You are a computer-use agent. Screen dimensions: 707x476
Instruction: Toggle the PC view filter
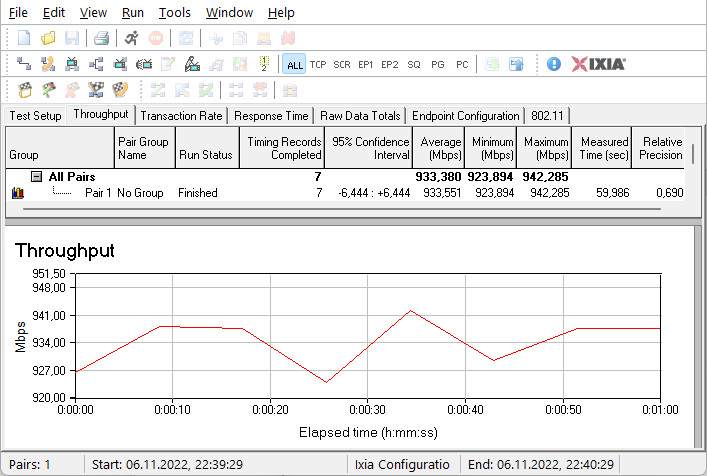pos(462,64)
